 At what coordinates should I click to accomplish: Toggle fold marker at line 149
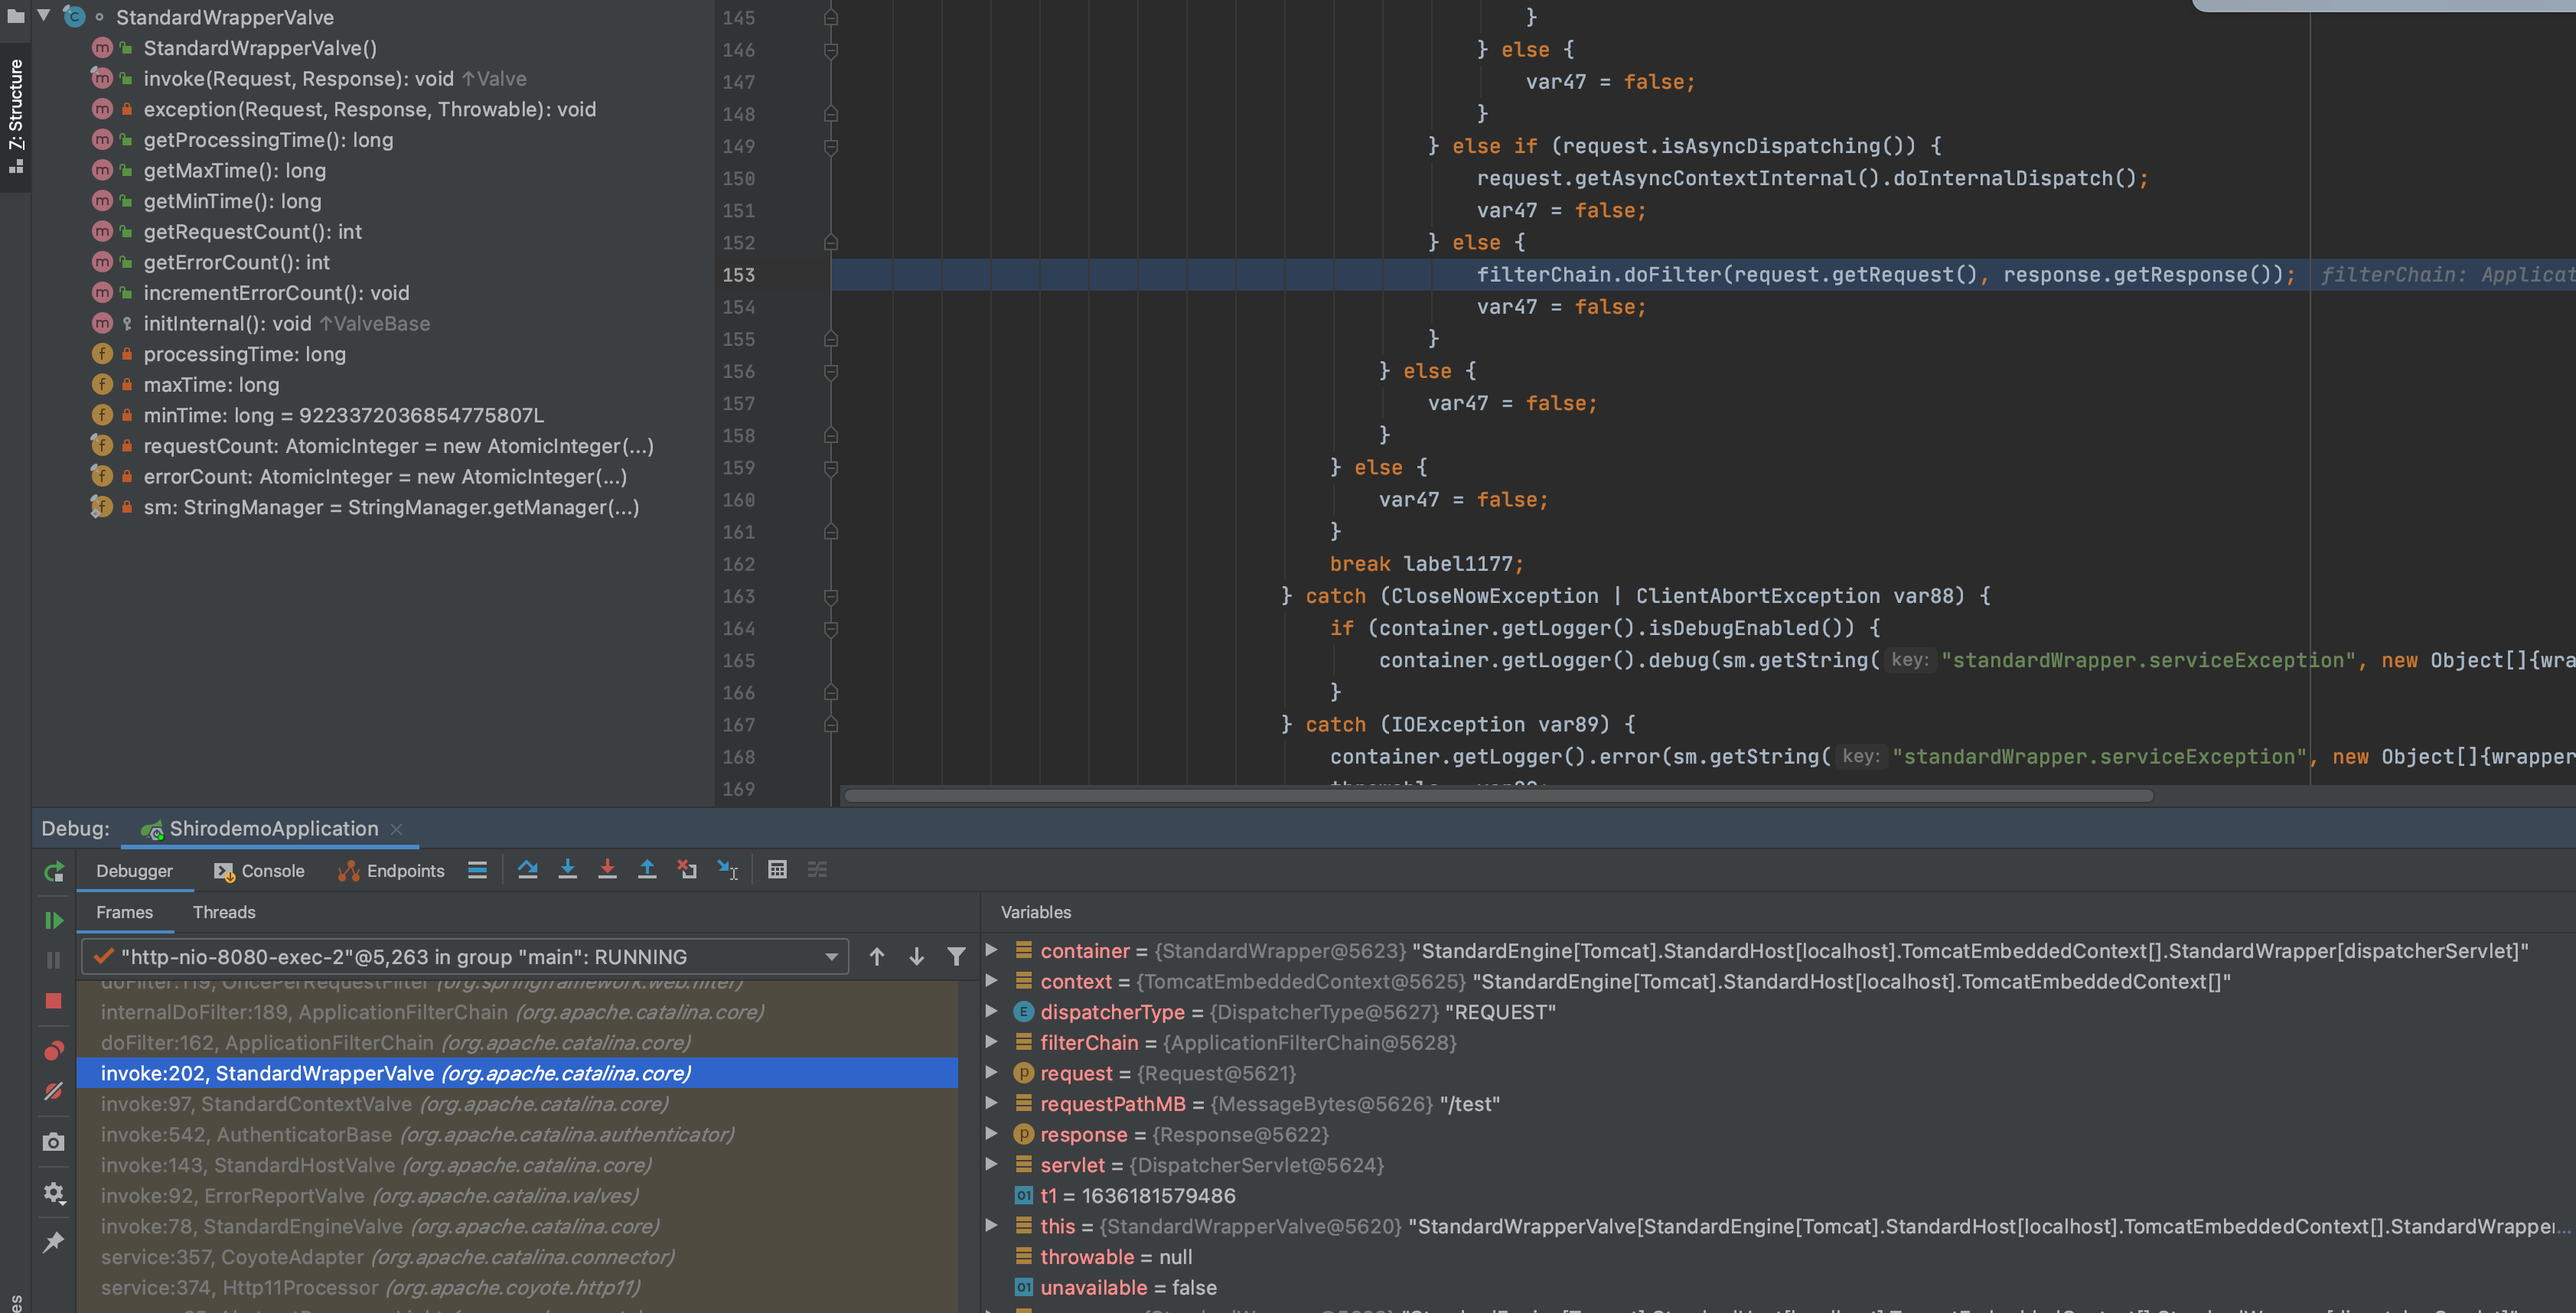[830, 147]
